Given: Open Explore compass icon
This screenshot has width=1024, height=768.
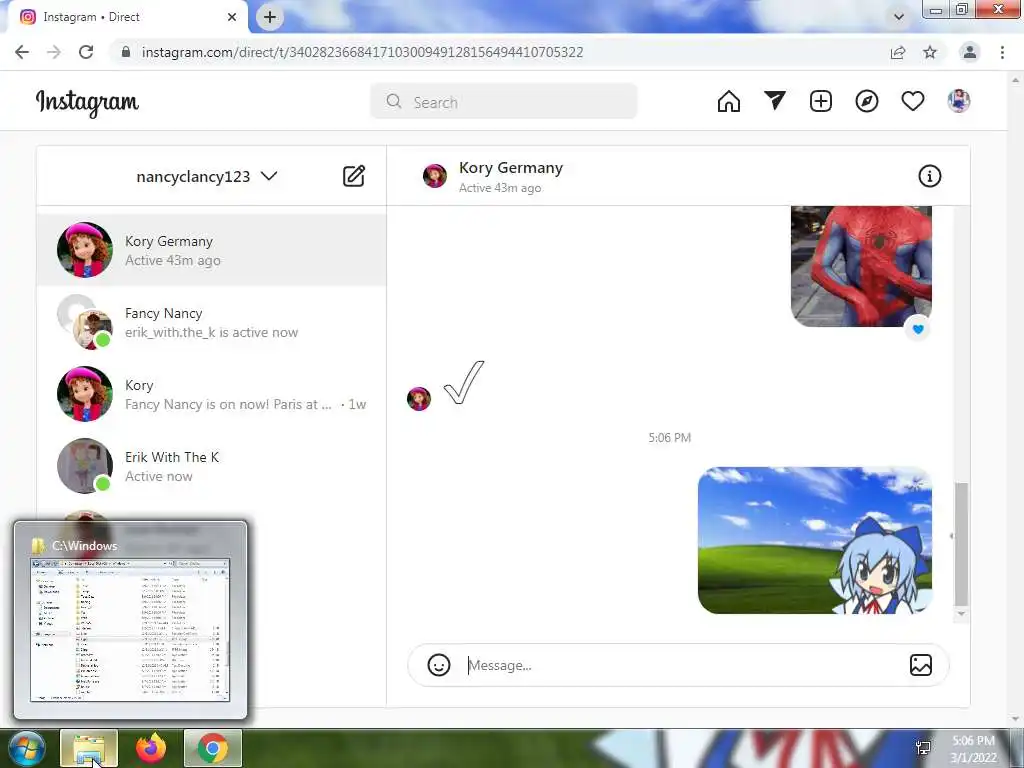Looking at the screenshot, I should (867, 101).
